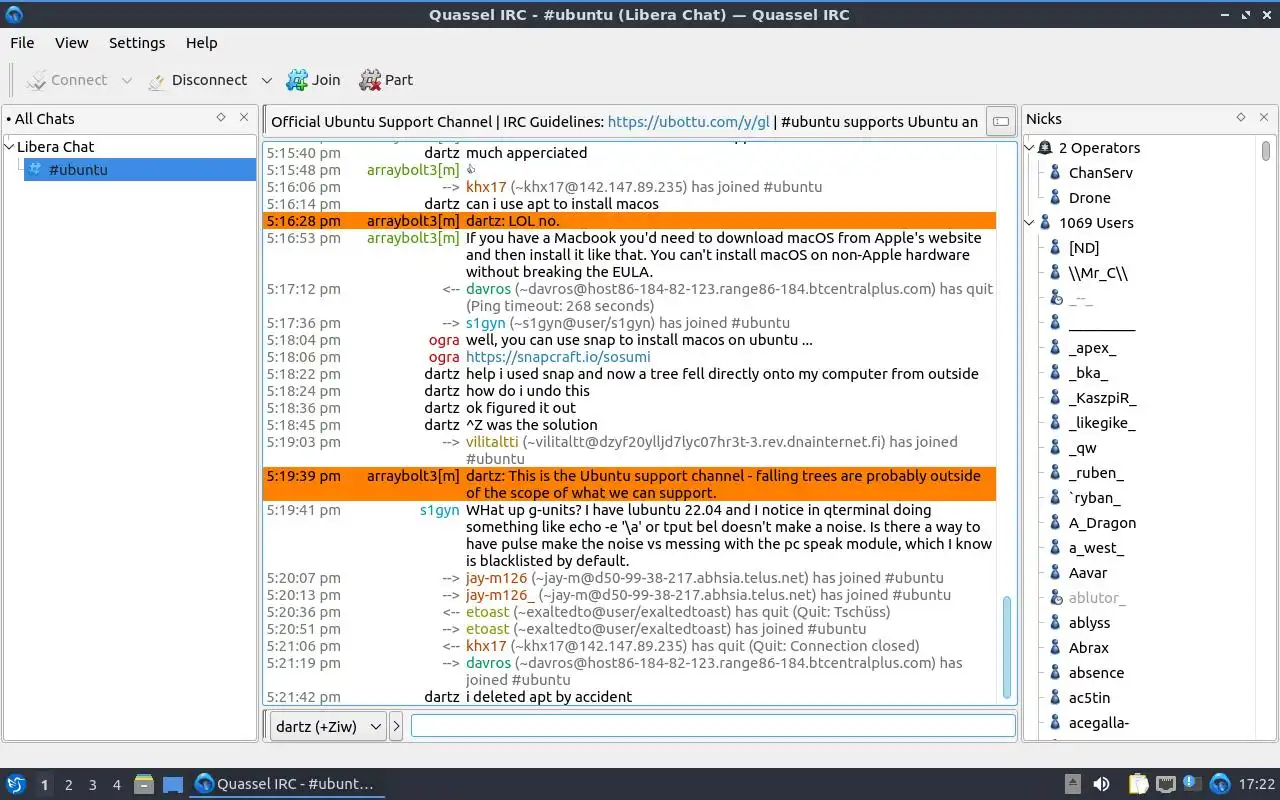Click the Quassel IRC taskbar window button
1280x800 pixels.
pyautogui.click(x=286, y=785)
